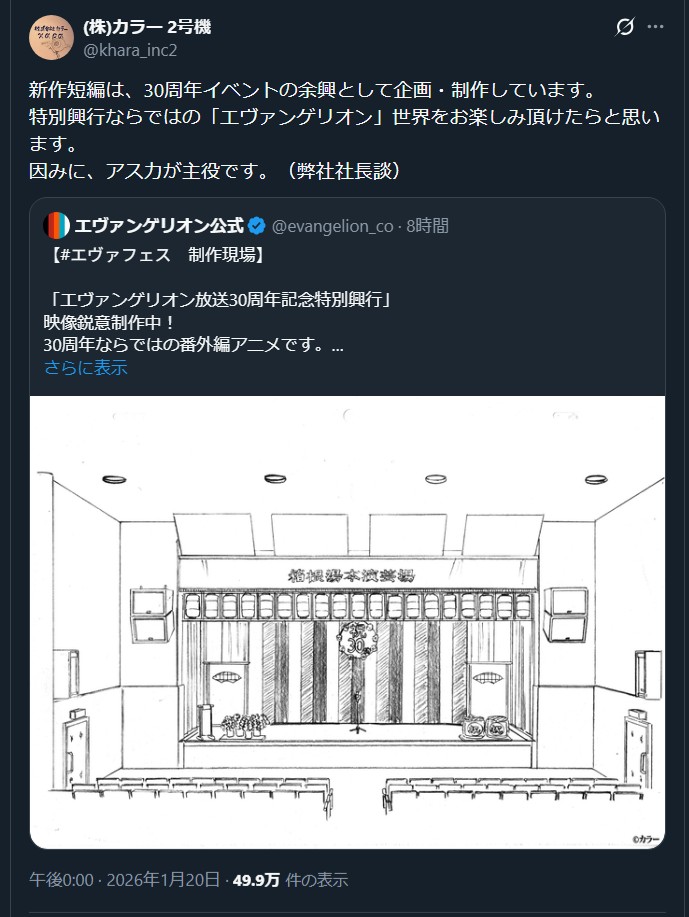The width and height of the screenshot is (689, 917).
Task: Open the エヴァンゲリオン公式 account name
Action: [x=159, y=226]
